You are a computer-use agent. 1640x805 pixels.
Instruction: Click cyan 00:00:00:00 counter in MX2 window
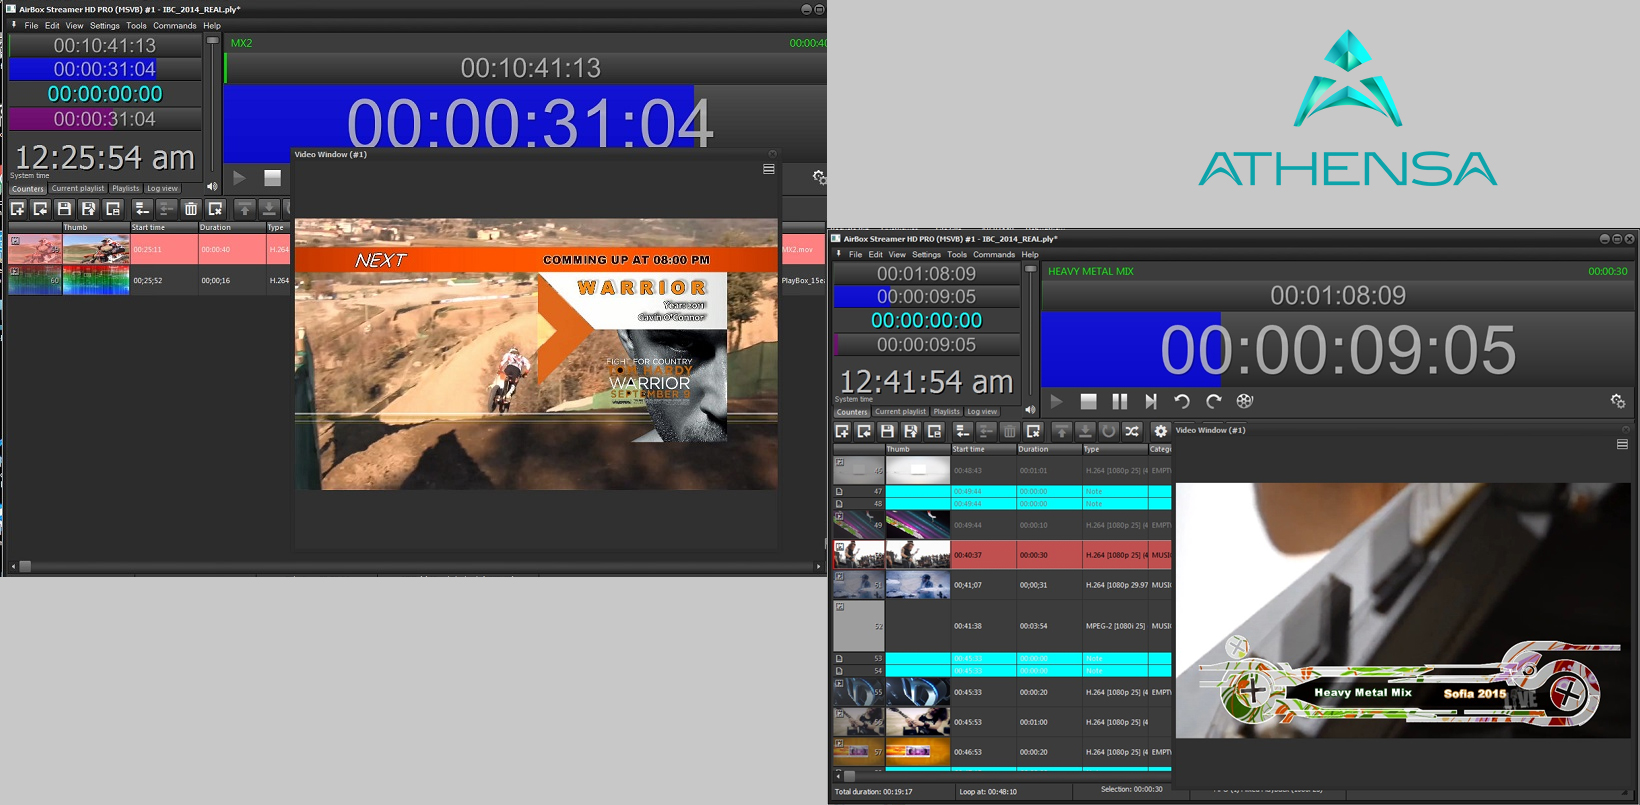pyautogui.click(x=105, y=94)
